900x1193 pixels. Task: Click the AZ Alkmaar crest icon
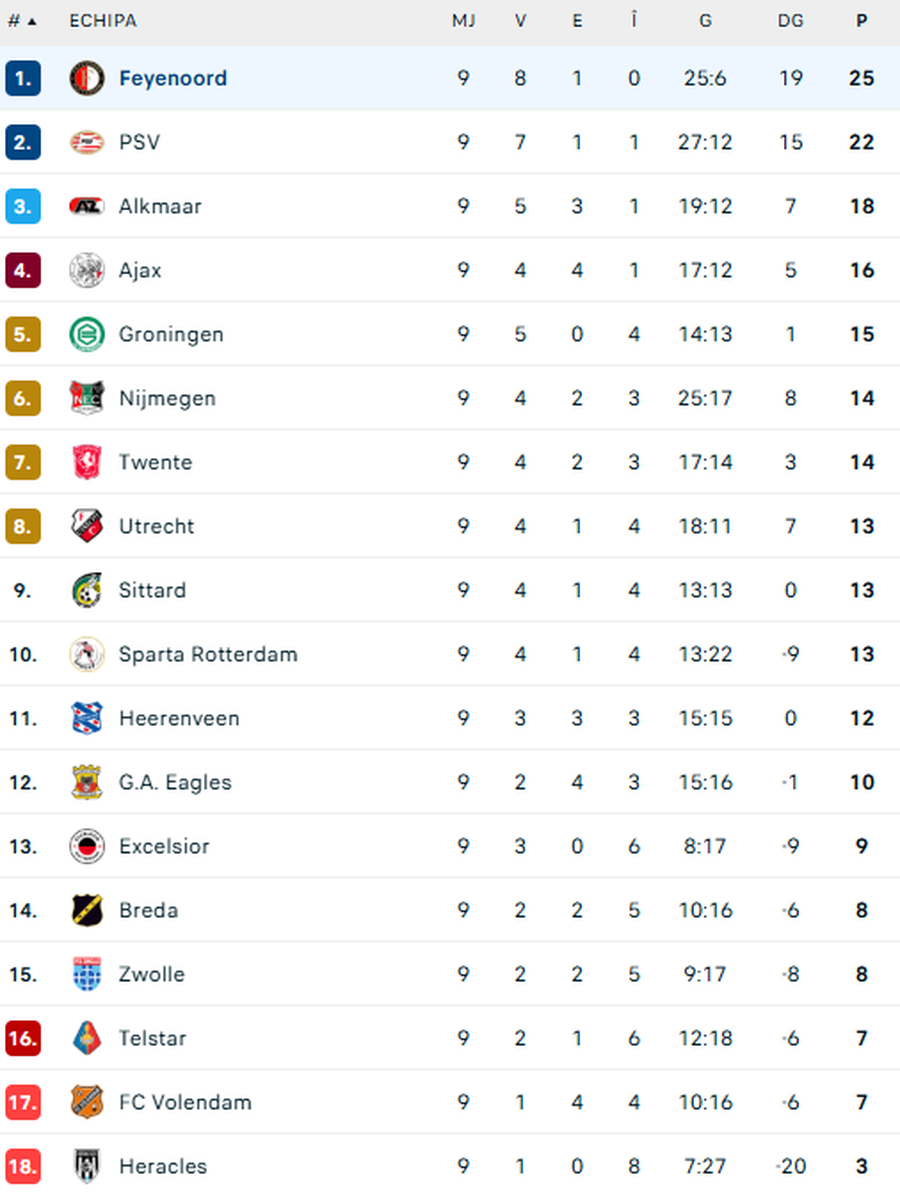[86, 206]
